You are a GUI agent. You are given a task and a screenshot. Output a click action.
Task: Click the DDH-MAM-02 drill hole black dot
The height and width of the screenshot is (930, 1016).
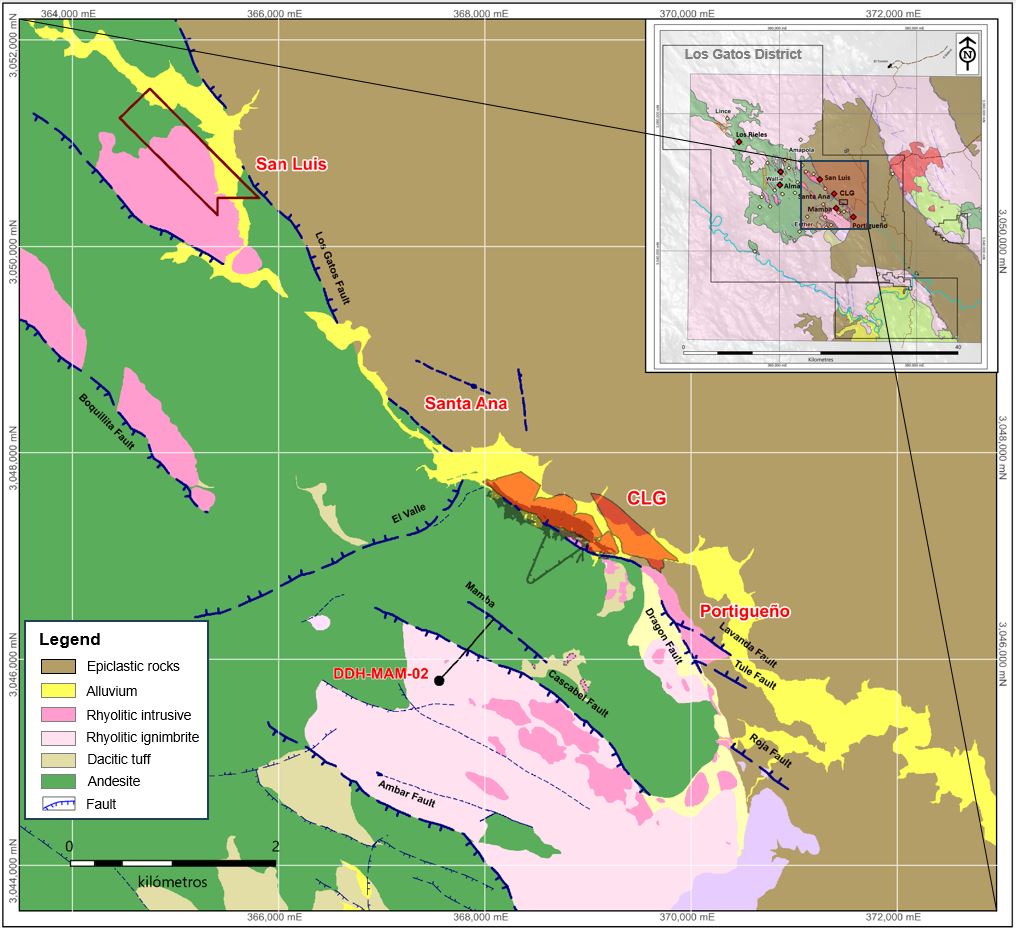pyautogui.click(x=439, y=680)
